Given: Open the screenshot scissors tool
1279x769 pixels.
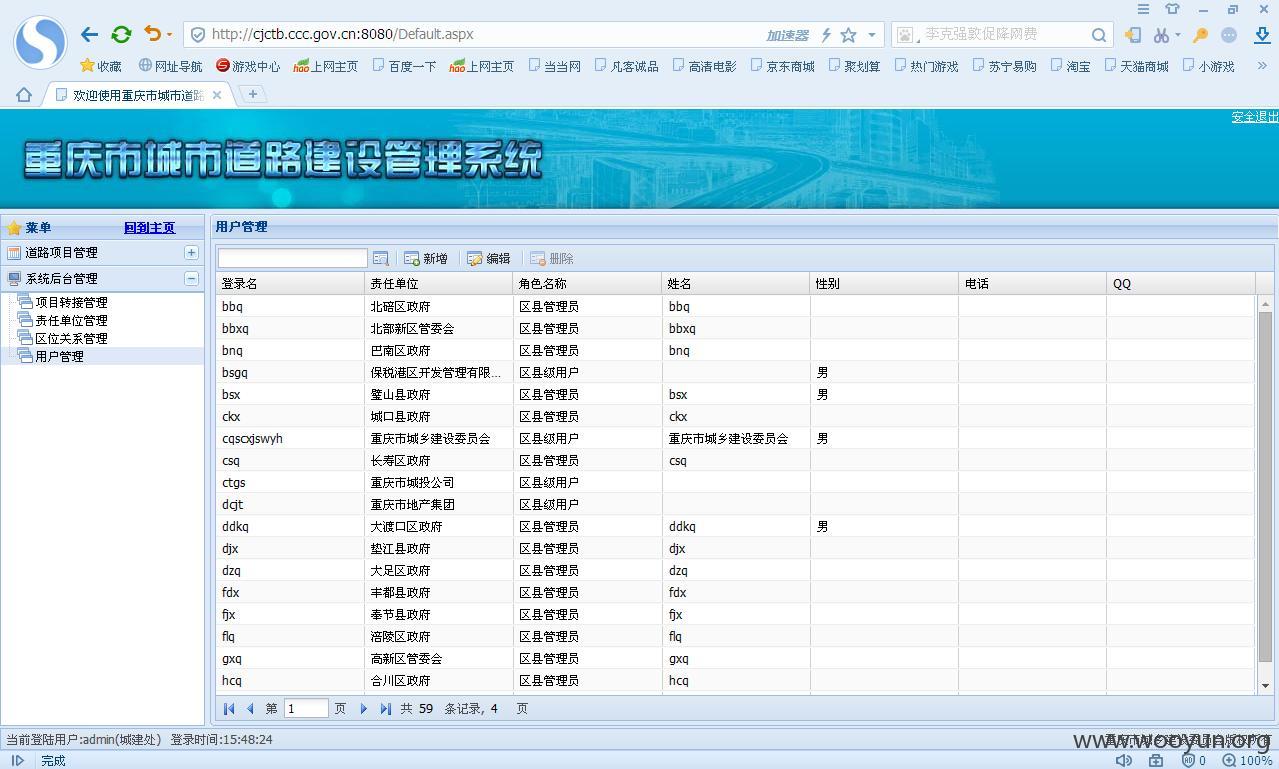Looking at the screenshot, I should point(1160,35).
